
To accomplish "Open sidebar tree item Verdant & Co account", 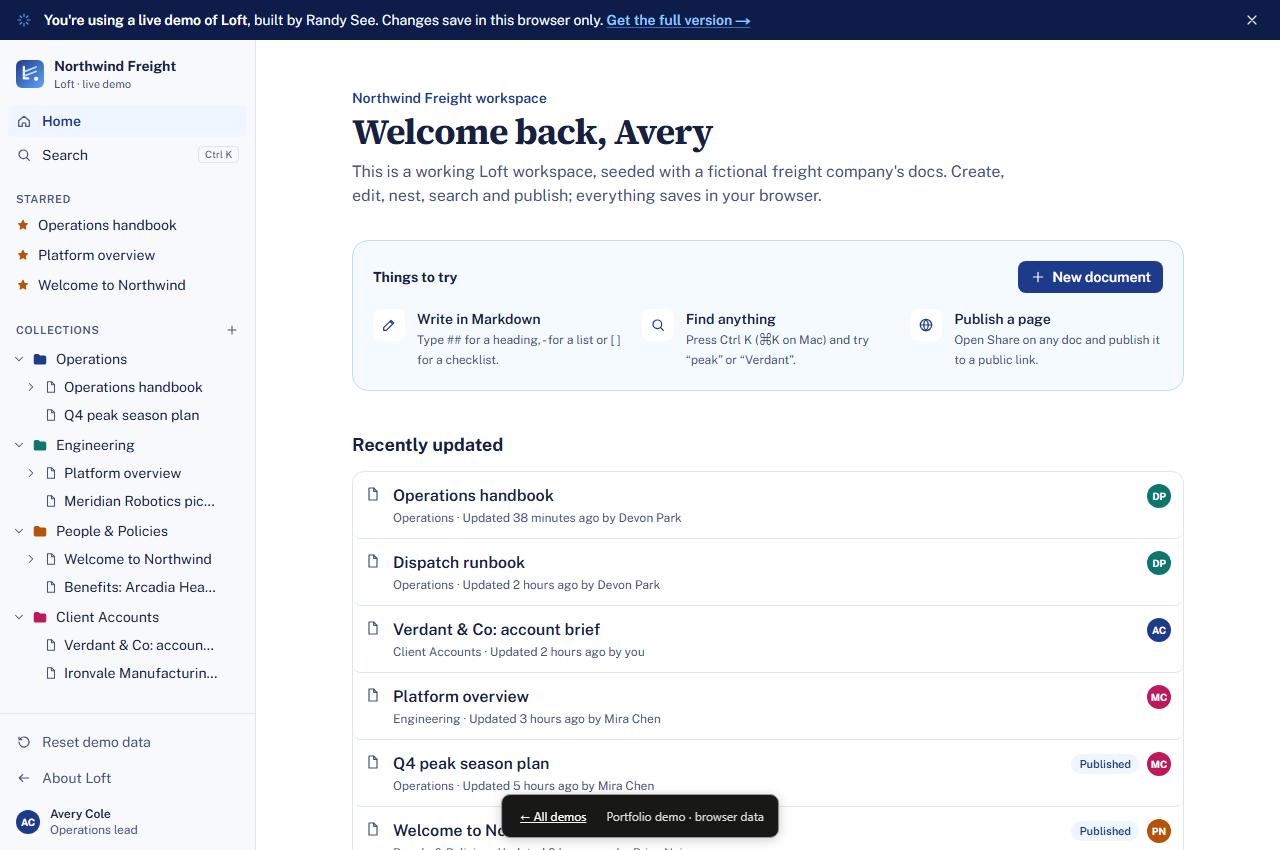I will pos(138,645).
